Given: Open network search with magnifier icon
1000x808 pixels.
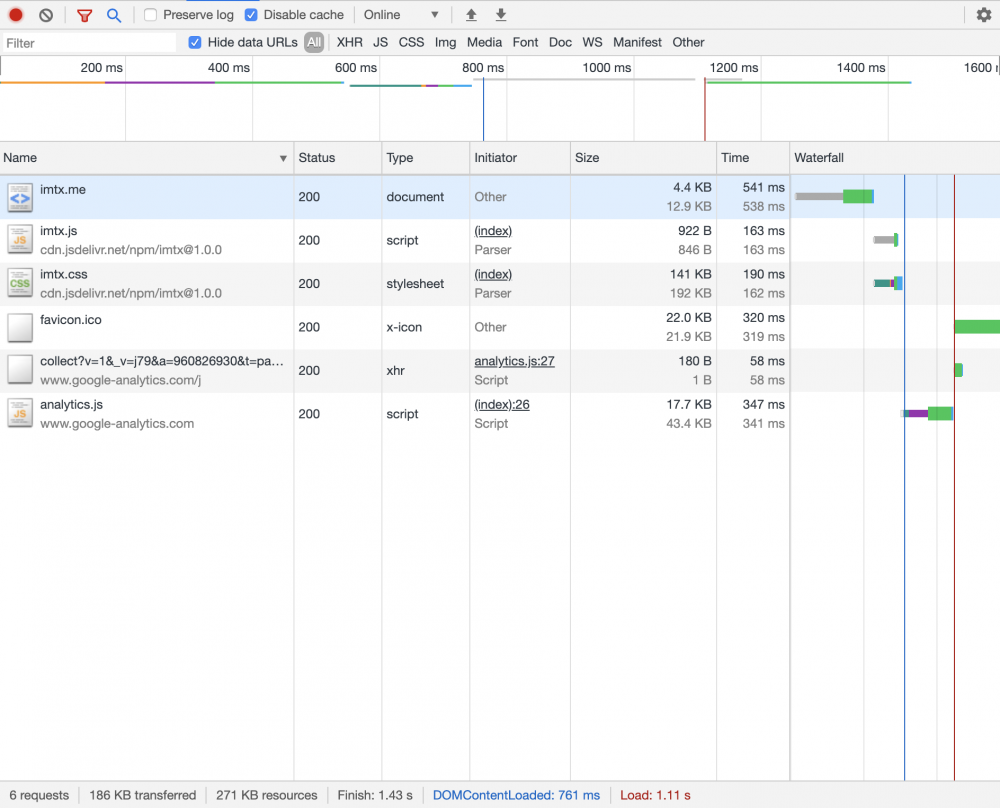Looking at the screenshot, I should point(114,15).
